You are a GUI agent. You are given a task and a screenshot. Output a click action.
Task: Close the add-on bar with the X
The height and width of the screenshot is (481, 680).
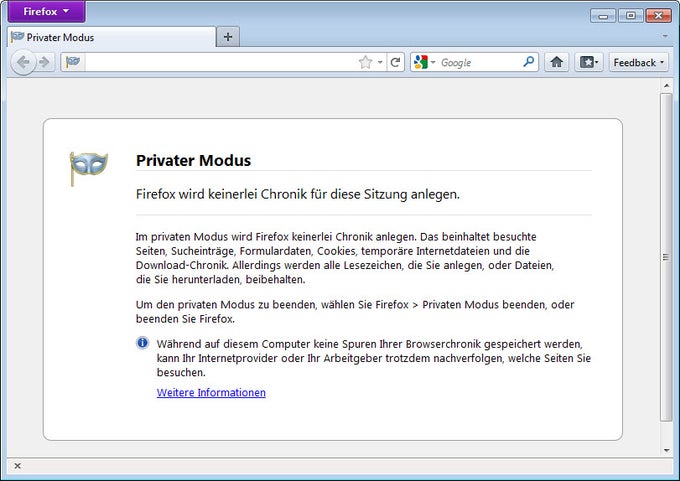(x=17, y=466)
